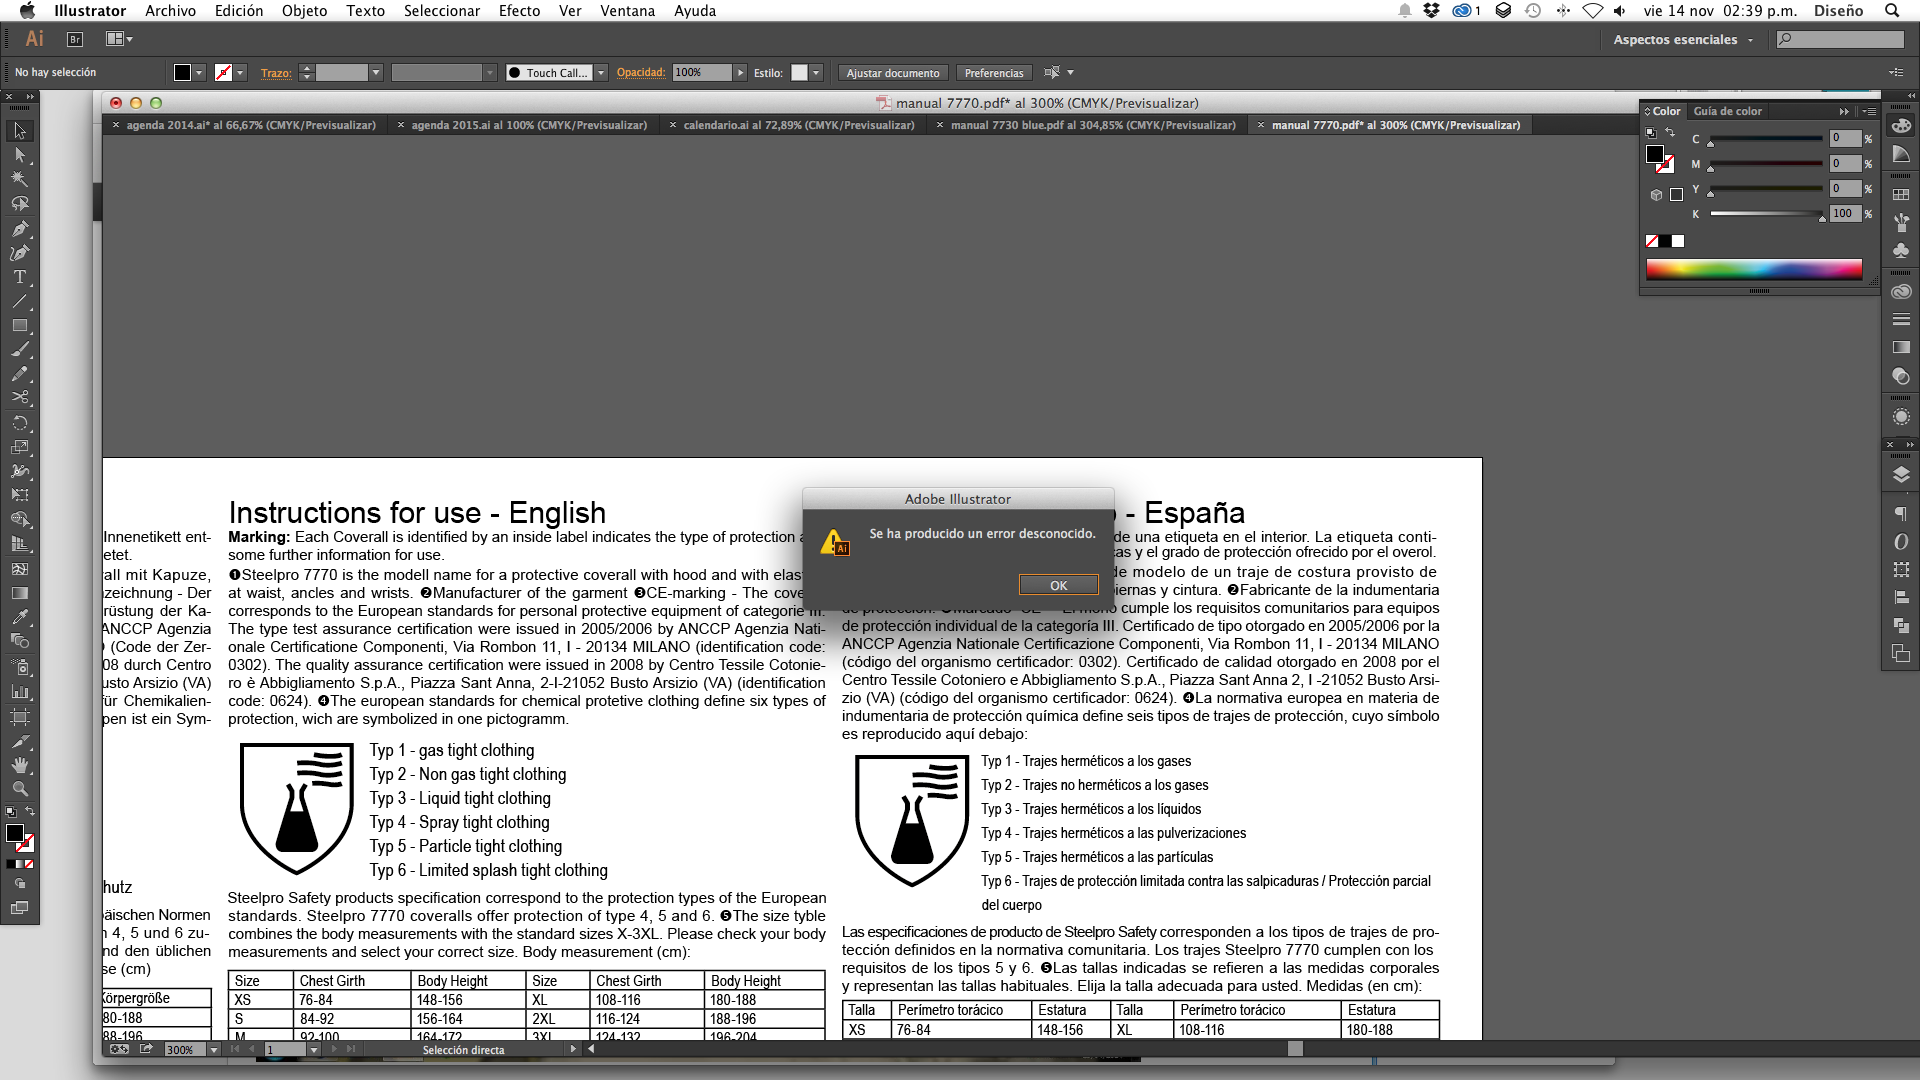Select the Selection tool in toolbar
1920x1080 pixels.
click(x=18, y=129)
